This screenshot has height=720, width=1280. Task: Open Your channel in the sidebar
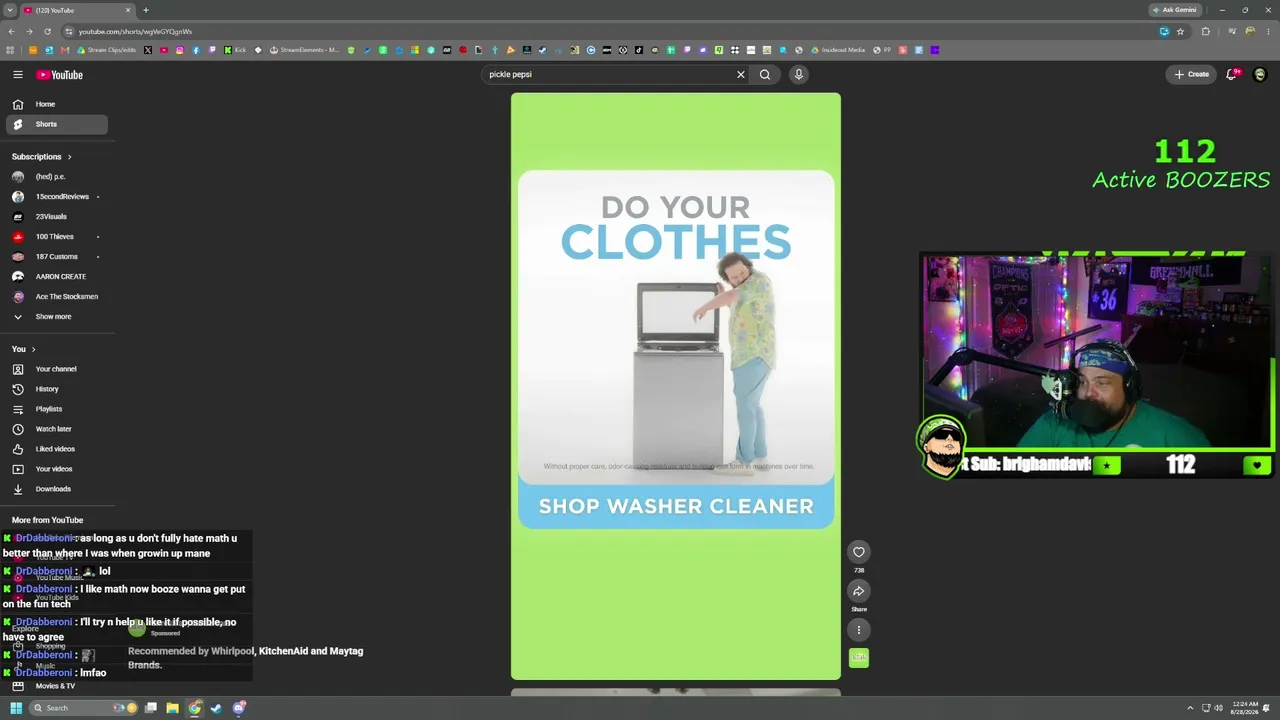click(56, 369)
